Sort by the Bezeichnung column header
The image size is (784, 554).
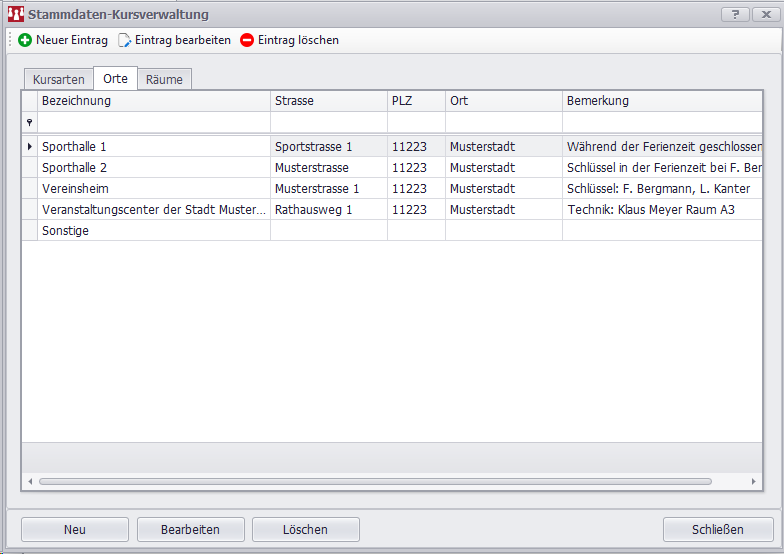tap(153, 101)
